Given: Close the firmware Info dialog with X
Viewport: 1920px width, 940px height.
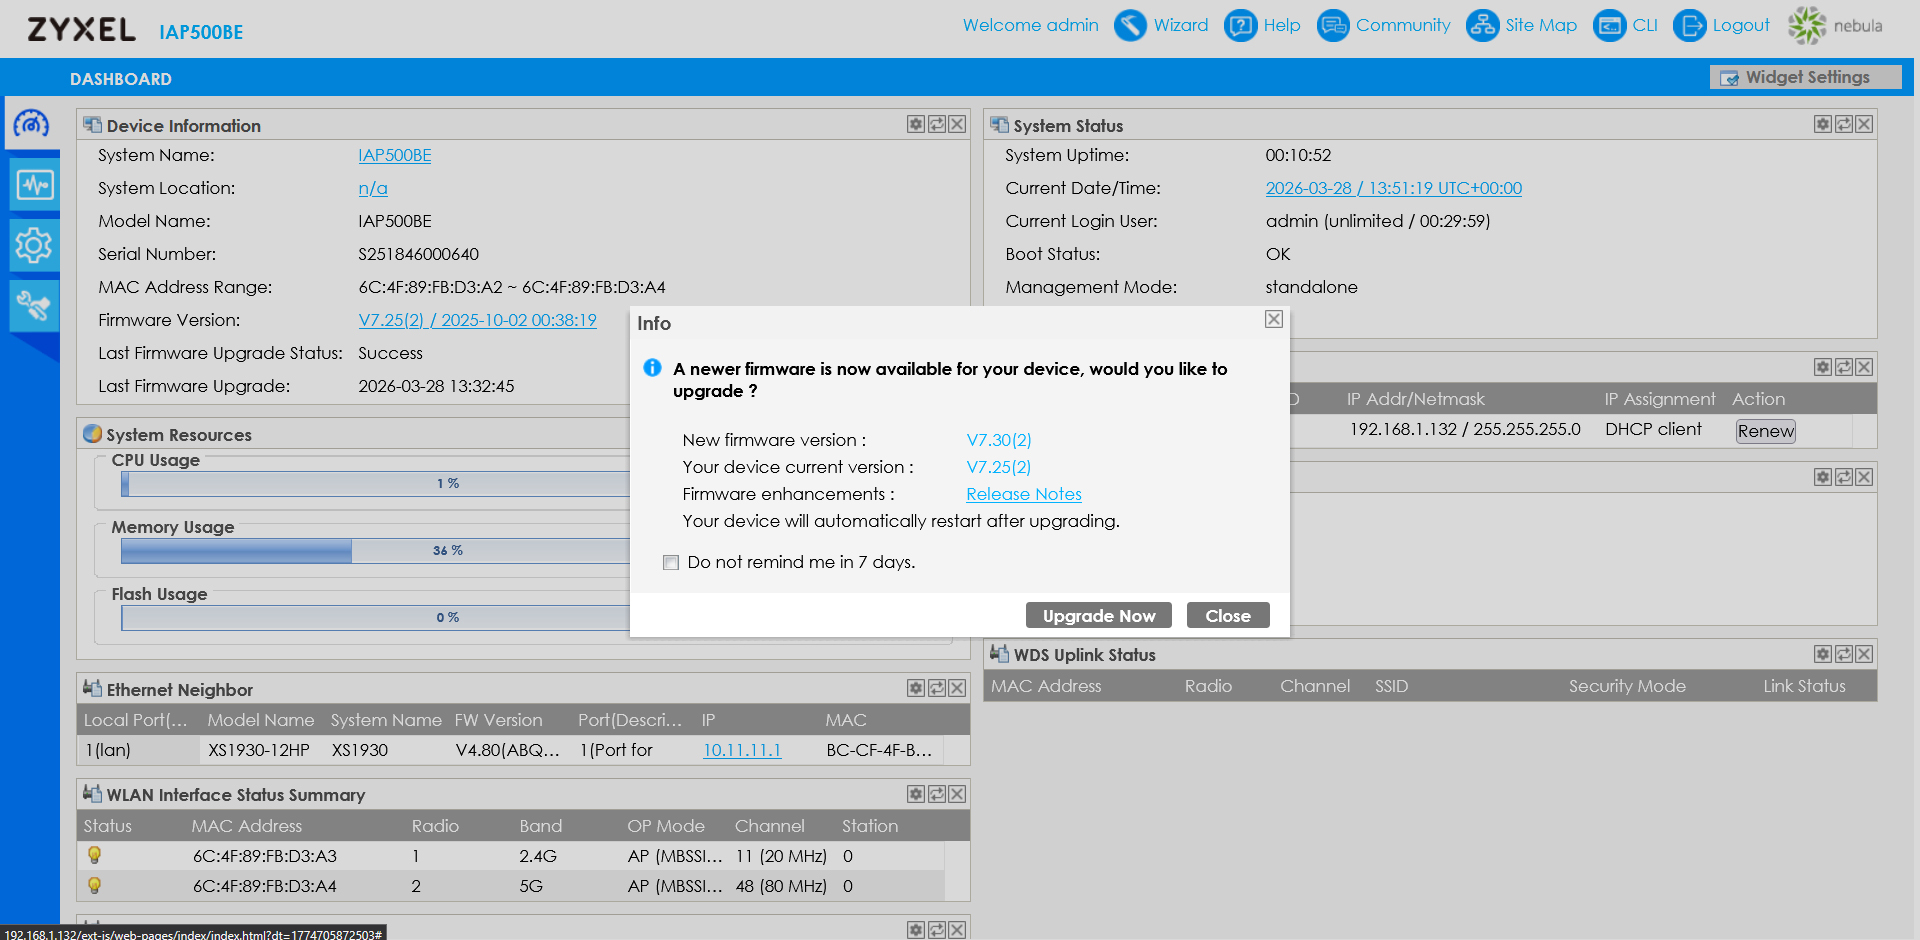Looking at the screenshot, I should click(1273, 319).
